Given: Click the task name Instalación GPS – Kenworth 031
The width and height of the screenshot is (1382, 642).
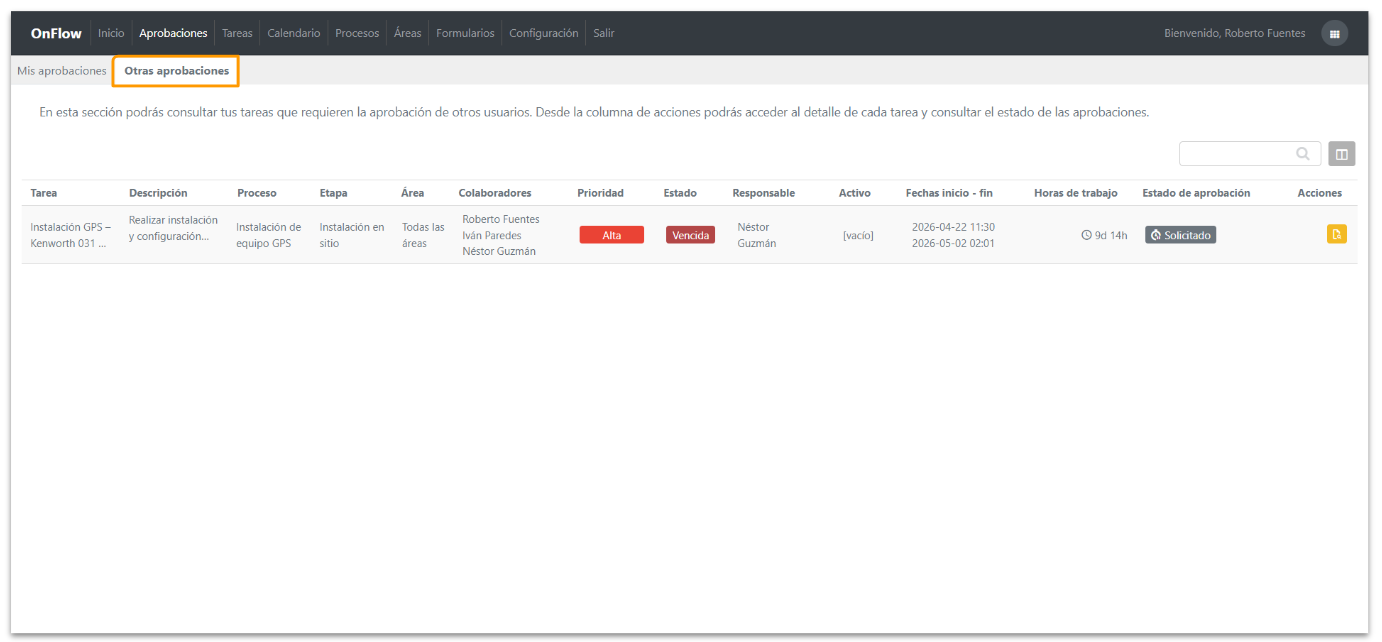Looking at the screenshot, I should click(x=70, y=235).
